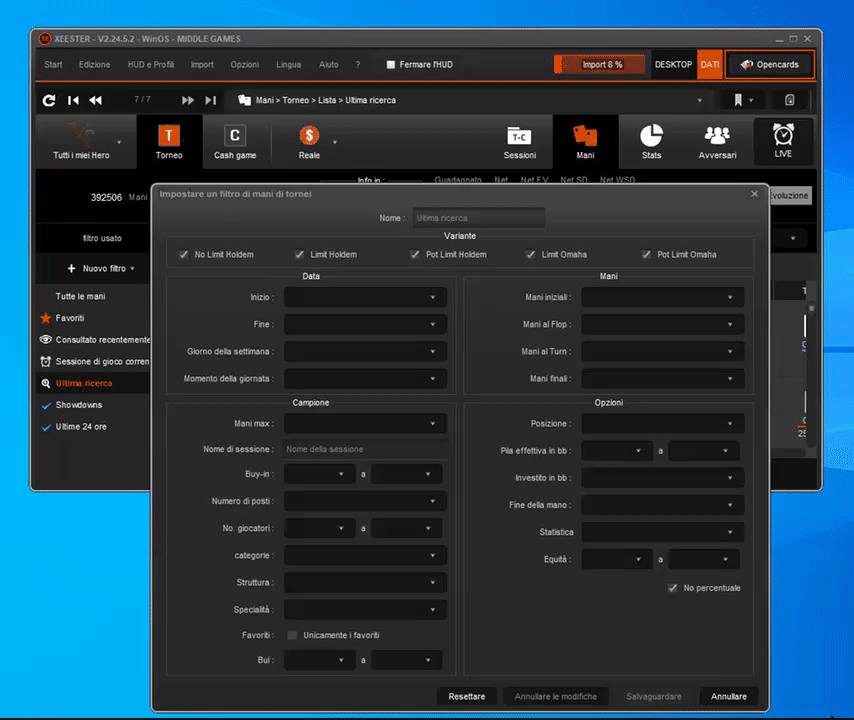Open Giorno della settimana dropdown

pos(365,352)
